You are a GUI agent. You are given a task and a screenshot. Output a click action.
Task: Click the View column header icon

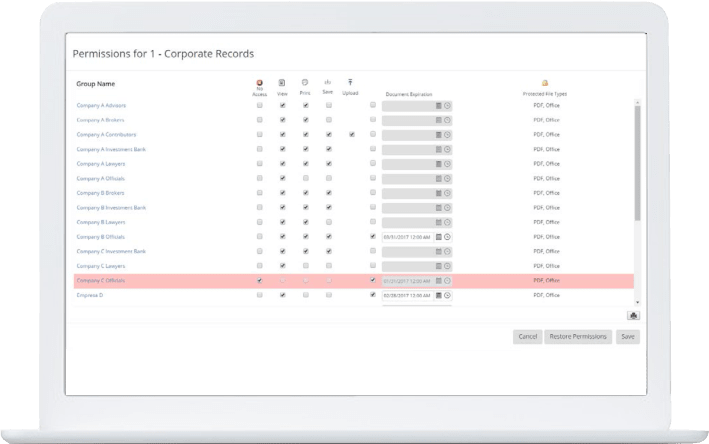pyautogui.click(x=282, y=83)
